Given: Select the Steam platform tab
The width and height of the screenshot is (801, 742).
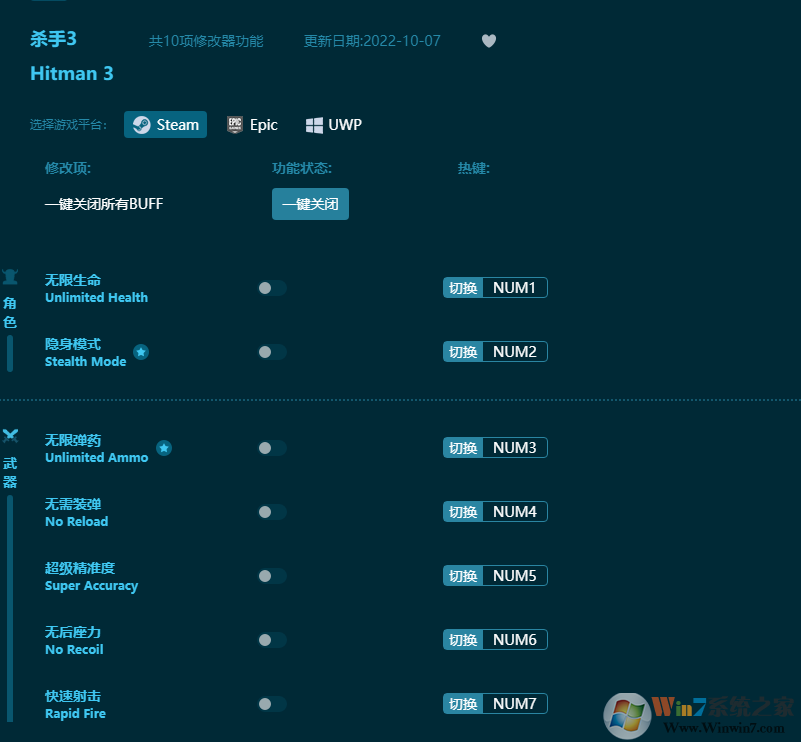Looking at the screenshot, I should [166, 125].
